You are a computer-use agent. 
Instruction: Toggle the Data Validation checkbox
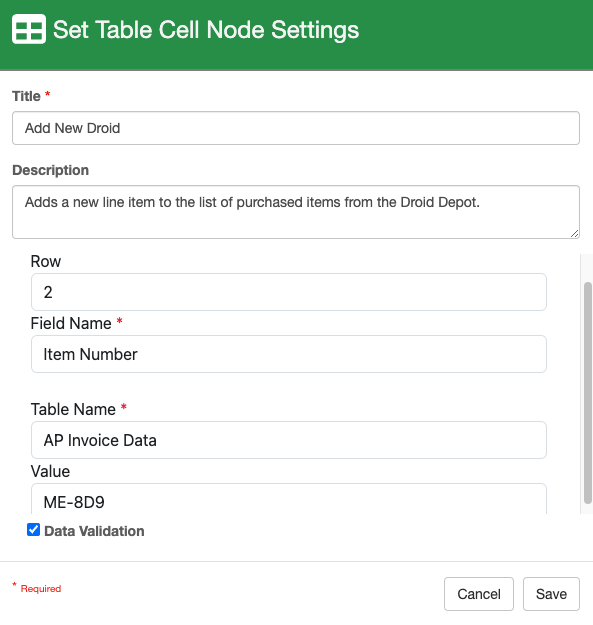pyautogui.click(x=33, y=530)
